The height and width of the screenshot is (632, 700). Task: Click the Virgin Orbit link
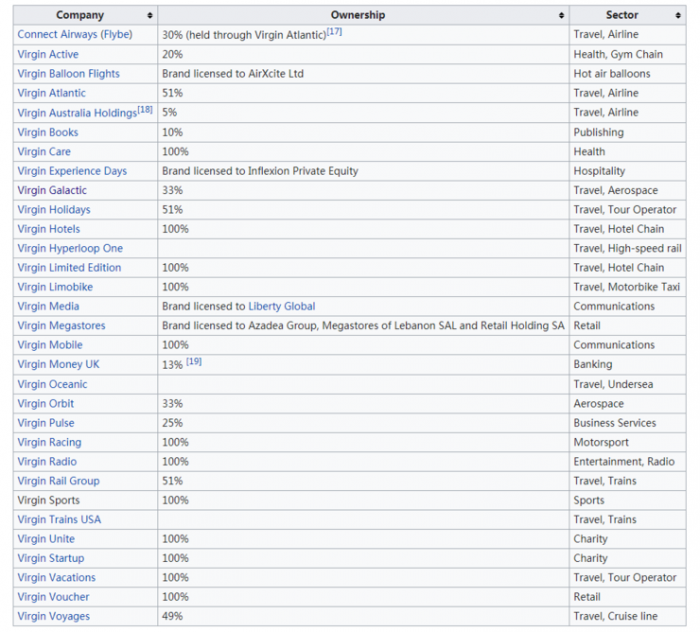point(45,404)
